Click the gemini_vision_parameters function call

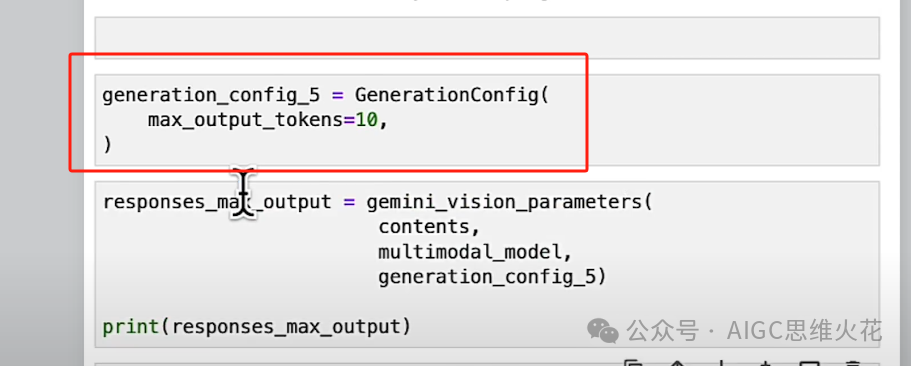click(504, 202)
